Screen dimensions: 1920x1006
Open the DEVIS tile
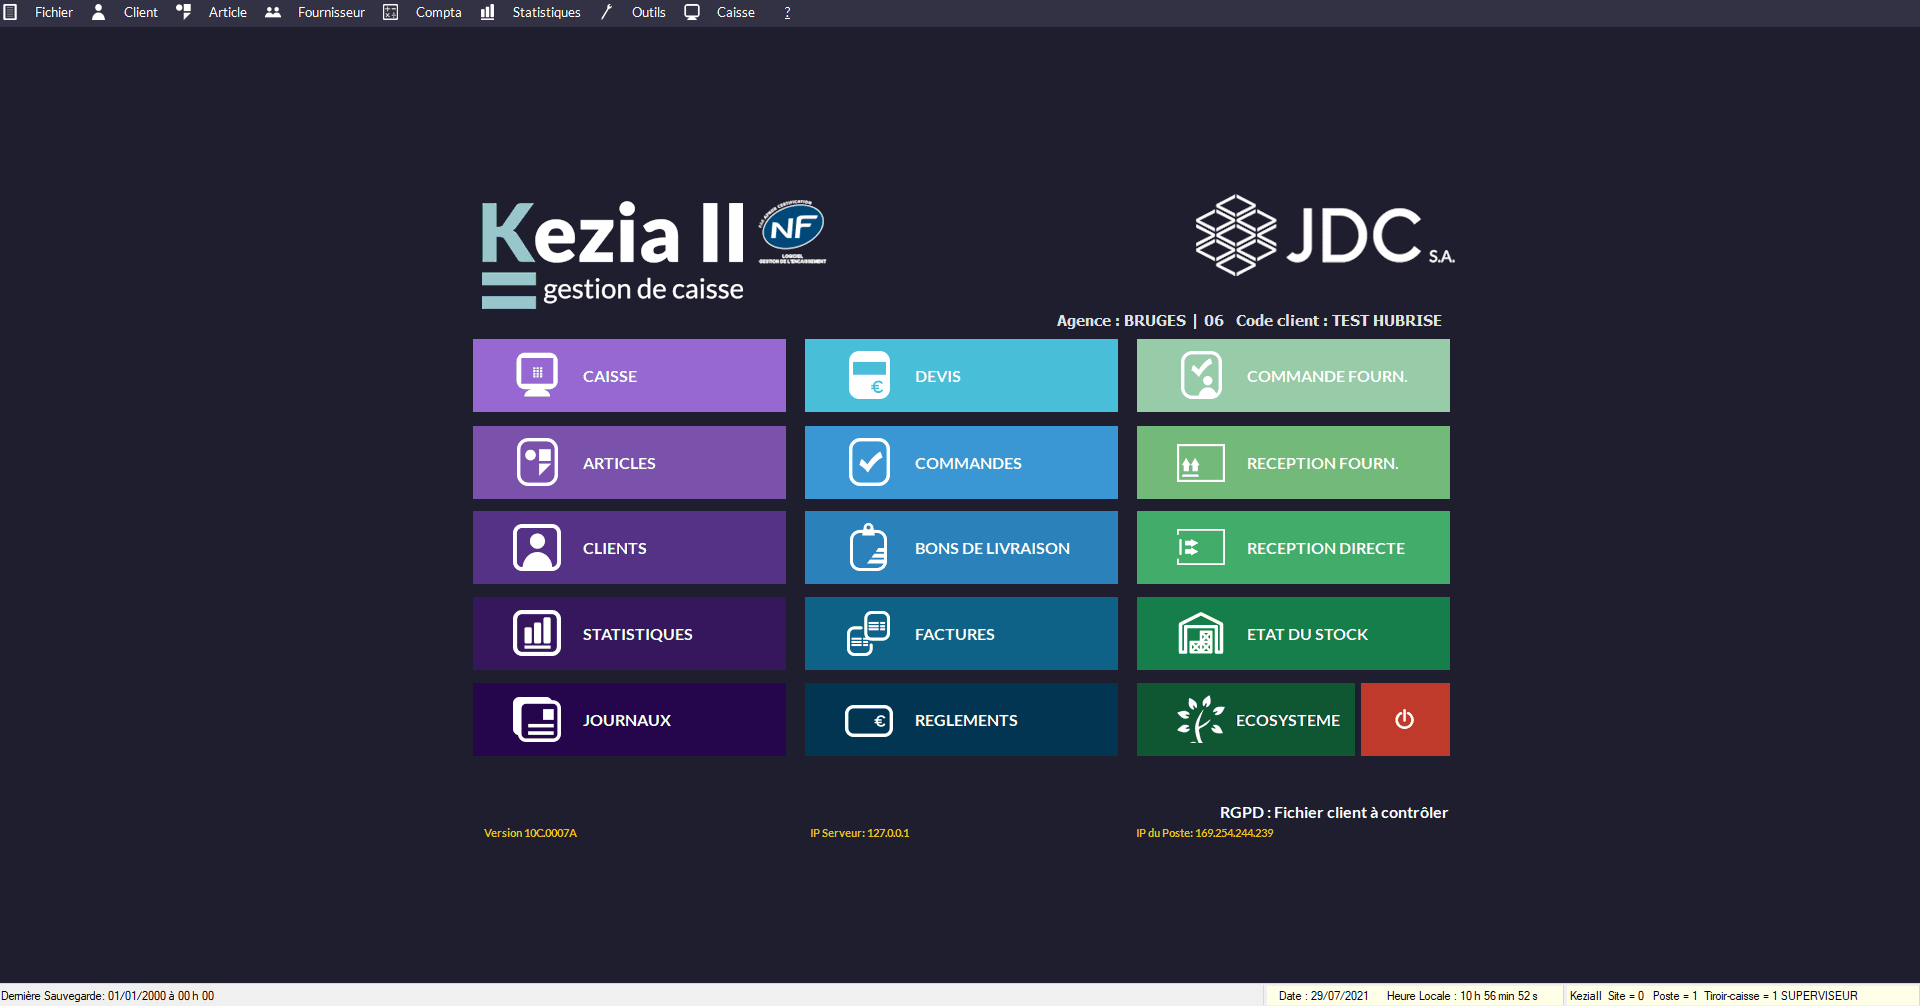click(961, 375)
